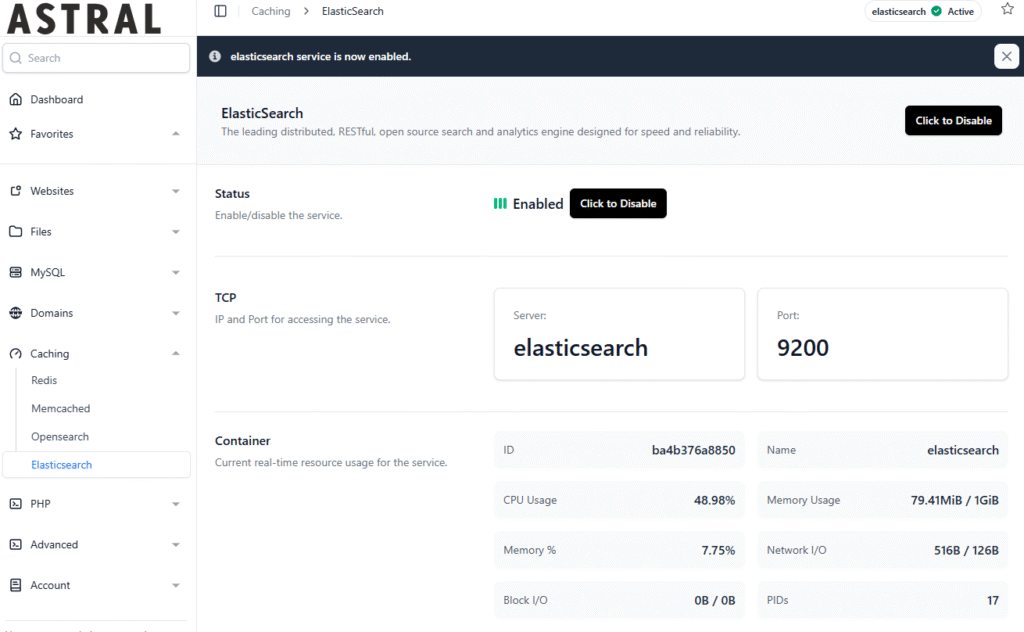The image size is (1024, 632).
Task: Click the PIDs 17 value
Action: [x=993, y=601]
